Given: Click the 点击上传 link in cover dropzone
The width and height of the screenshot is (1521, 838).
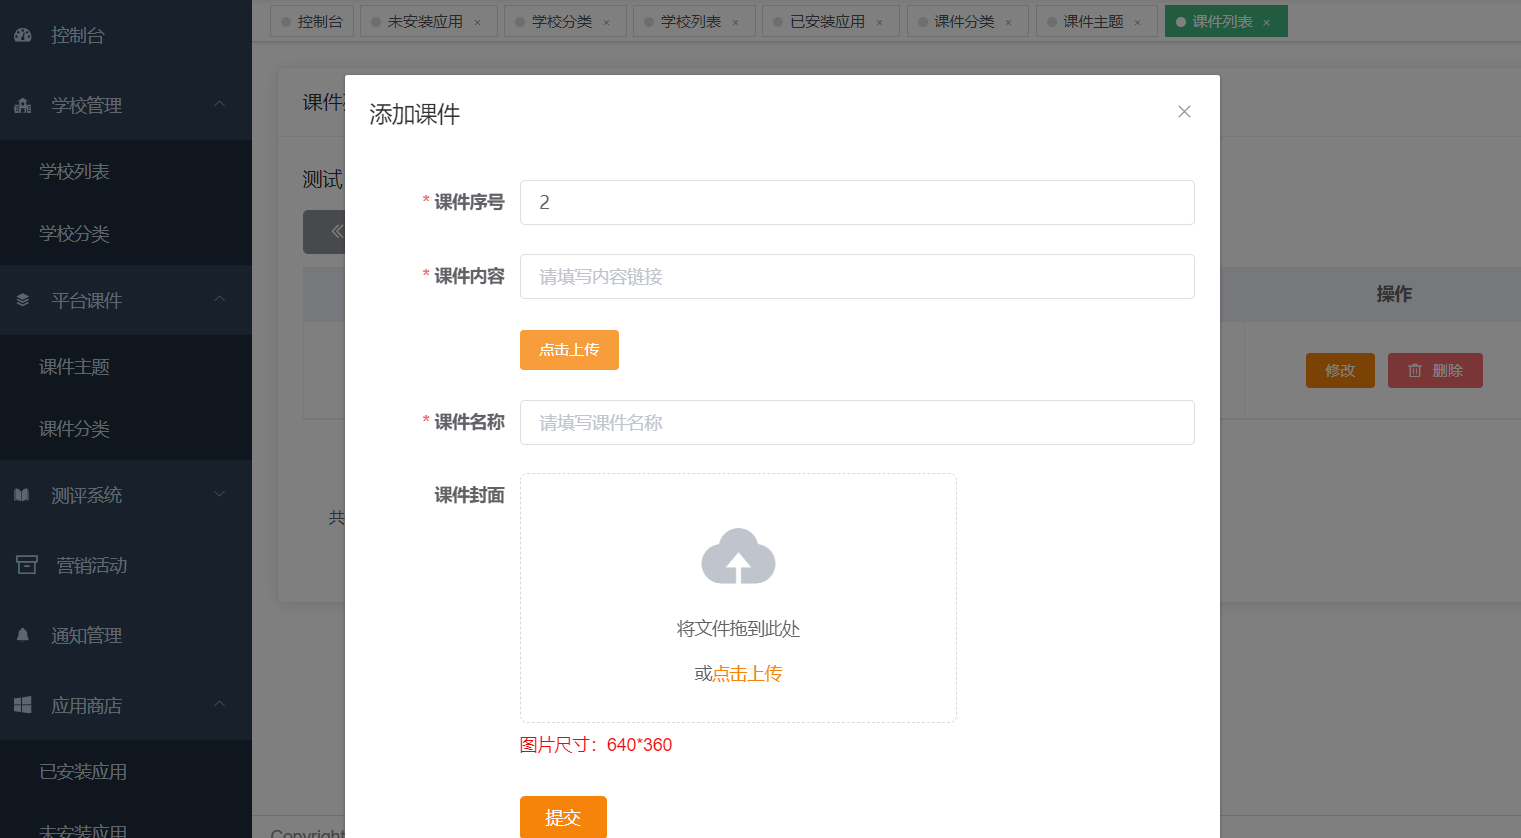Looking at the screenshot, I should (x=747, y=673).
